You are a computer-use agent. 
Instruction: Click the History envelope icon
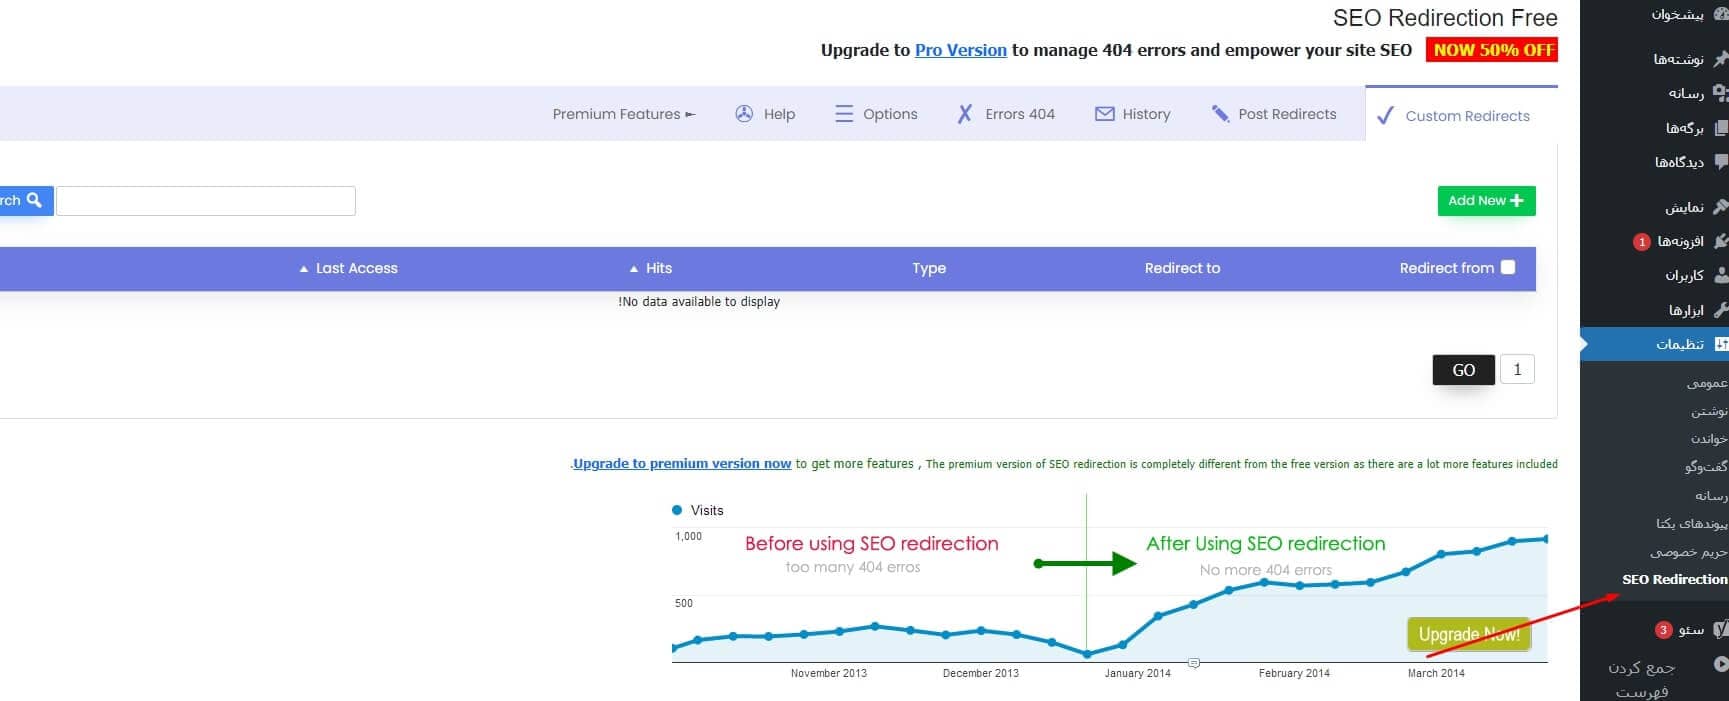(1104, 114)
